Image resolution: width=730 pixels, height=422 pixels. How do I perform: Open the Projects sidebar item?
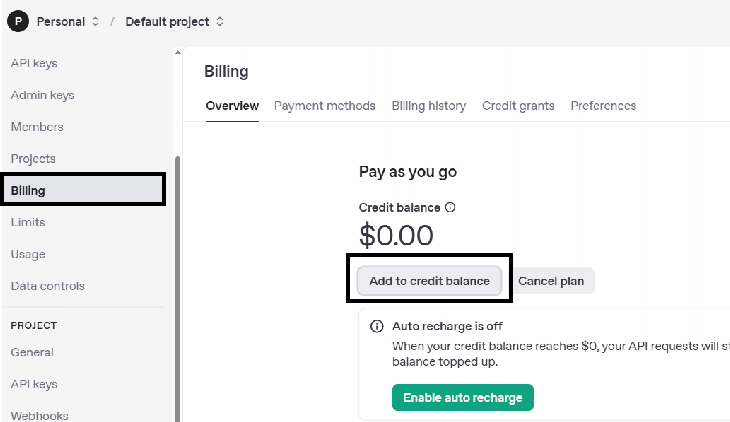point(33,159)
